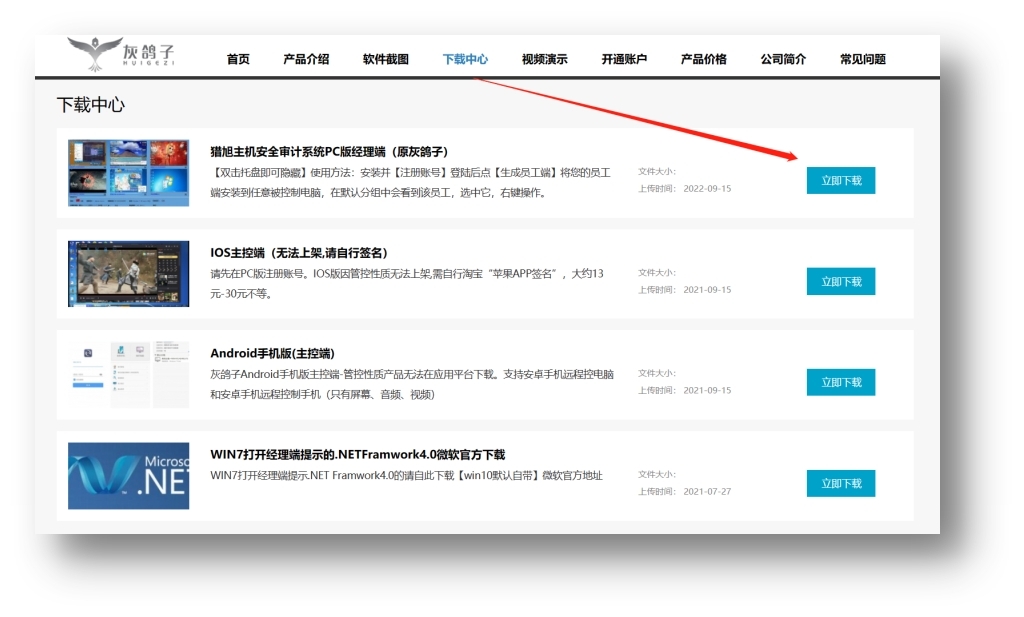This screenshot has width=1024, height=617.
Task: Select the 下载中心 navigation tab
Action: coord(465,59)
